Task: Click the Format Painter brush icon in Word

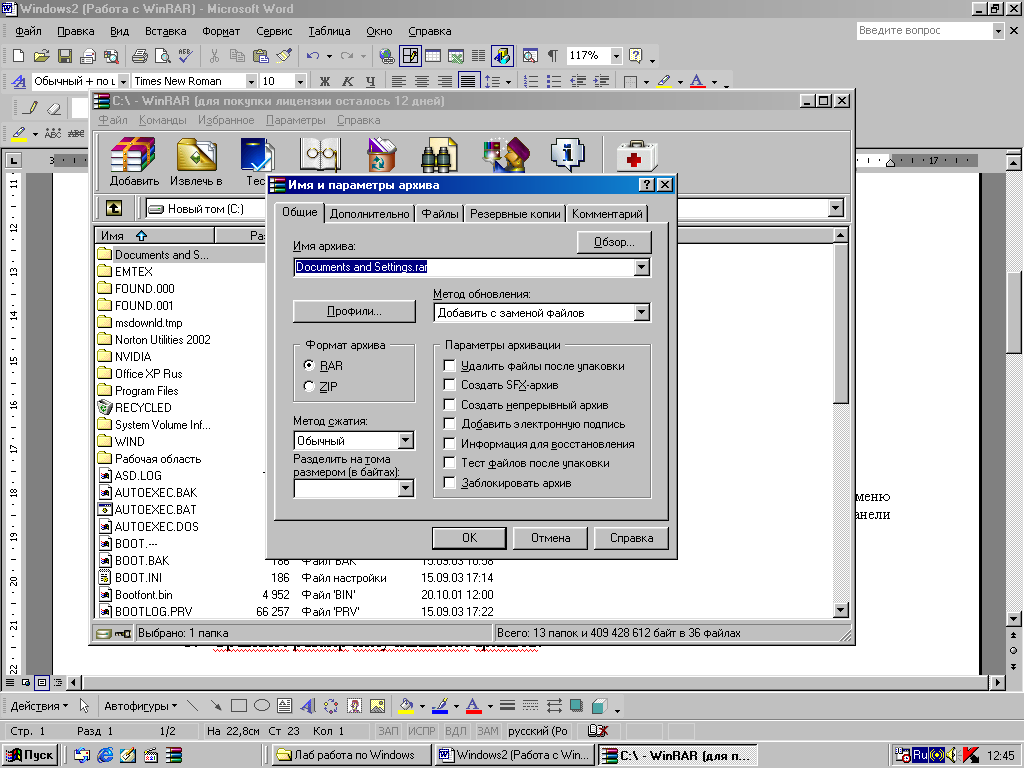Action: [284, 56]
